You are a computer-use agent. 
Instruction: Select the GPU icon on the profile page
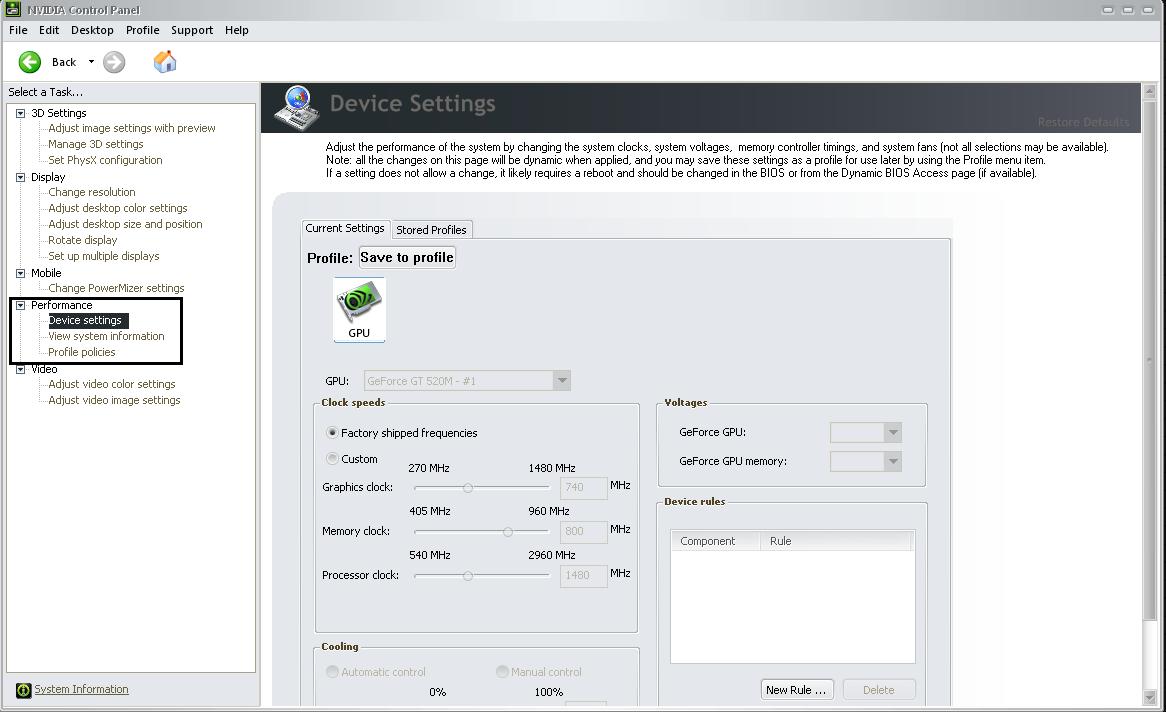click(x=358, y=305)
